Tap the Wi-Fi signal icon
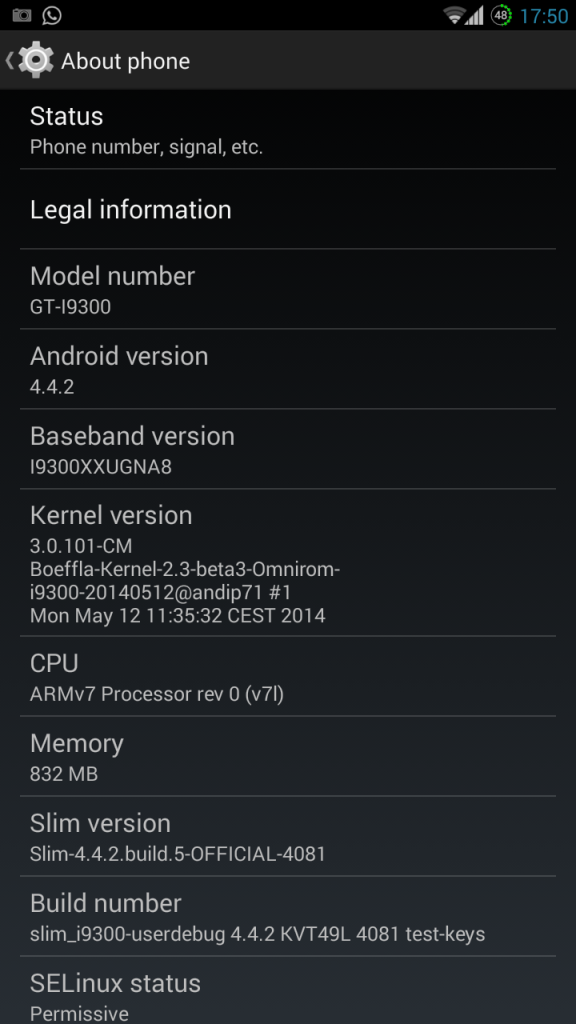The height and width of the screenshot is (1024, 576). pyautogui.click(x=453, y=15)
